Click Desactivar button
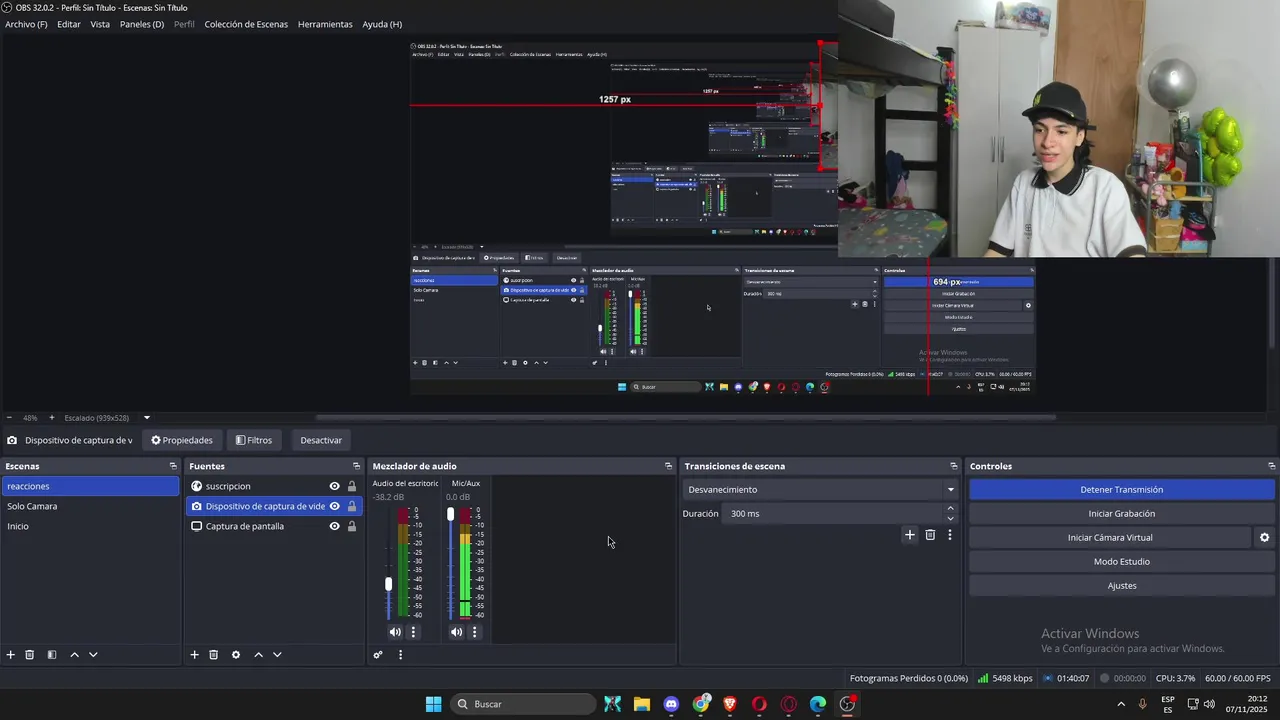 pyautogui.click(x=321, y=440)
